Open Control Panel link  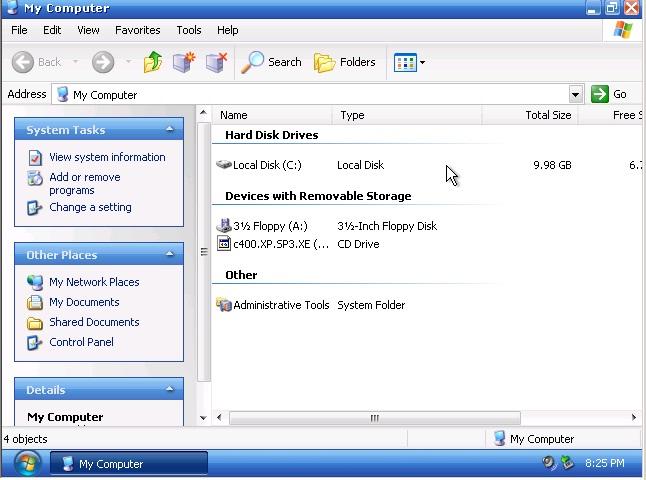coord(81,342)
